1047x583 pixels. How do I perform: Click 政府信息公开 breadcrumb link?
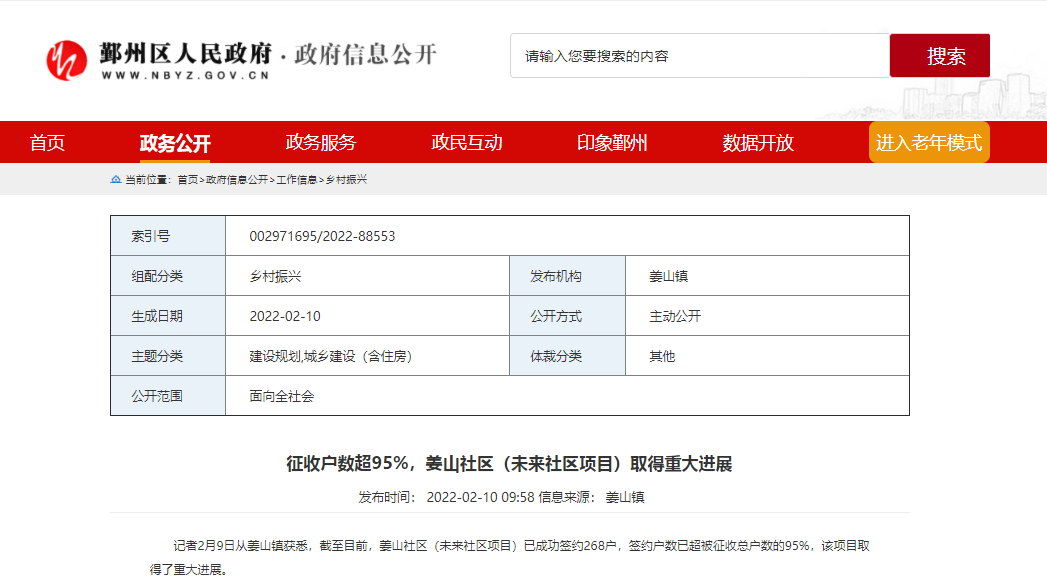[237, 180]
